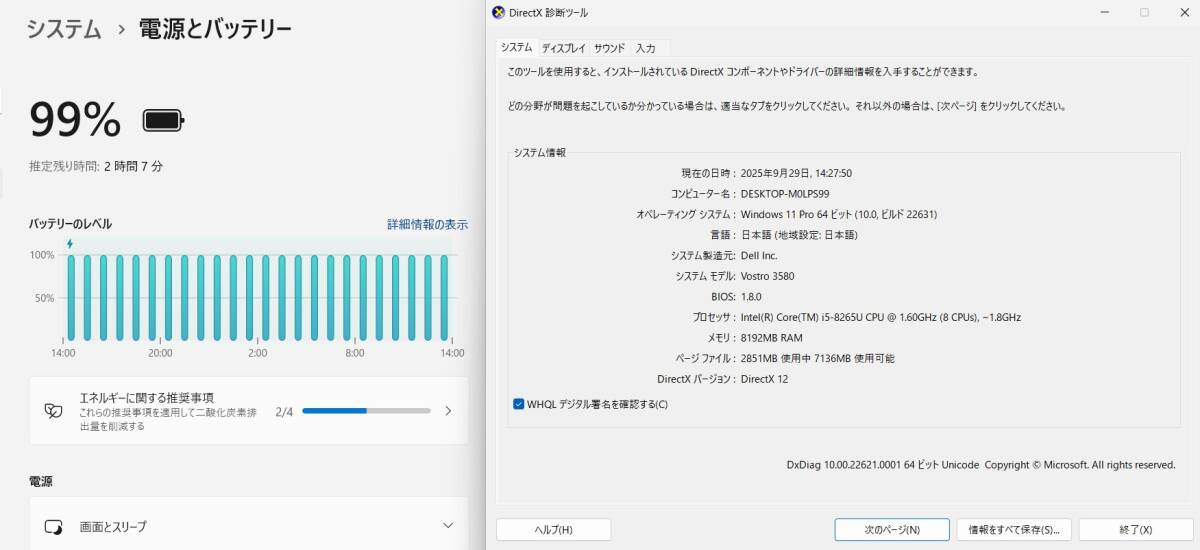Screen dimensions: 1200x550
Task: Switch to the システム tab
Action: click(517, 47)
